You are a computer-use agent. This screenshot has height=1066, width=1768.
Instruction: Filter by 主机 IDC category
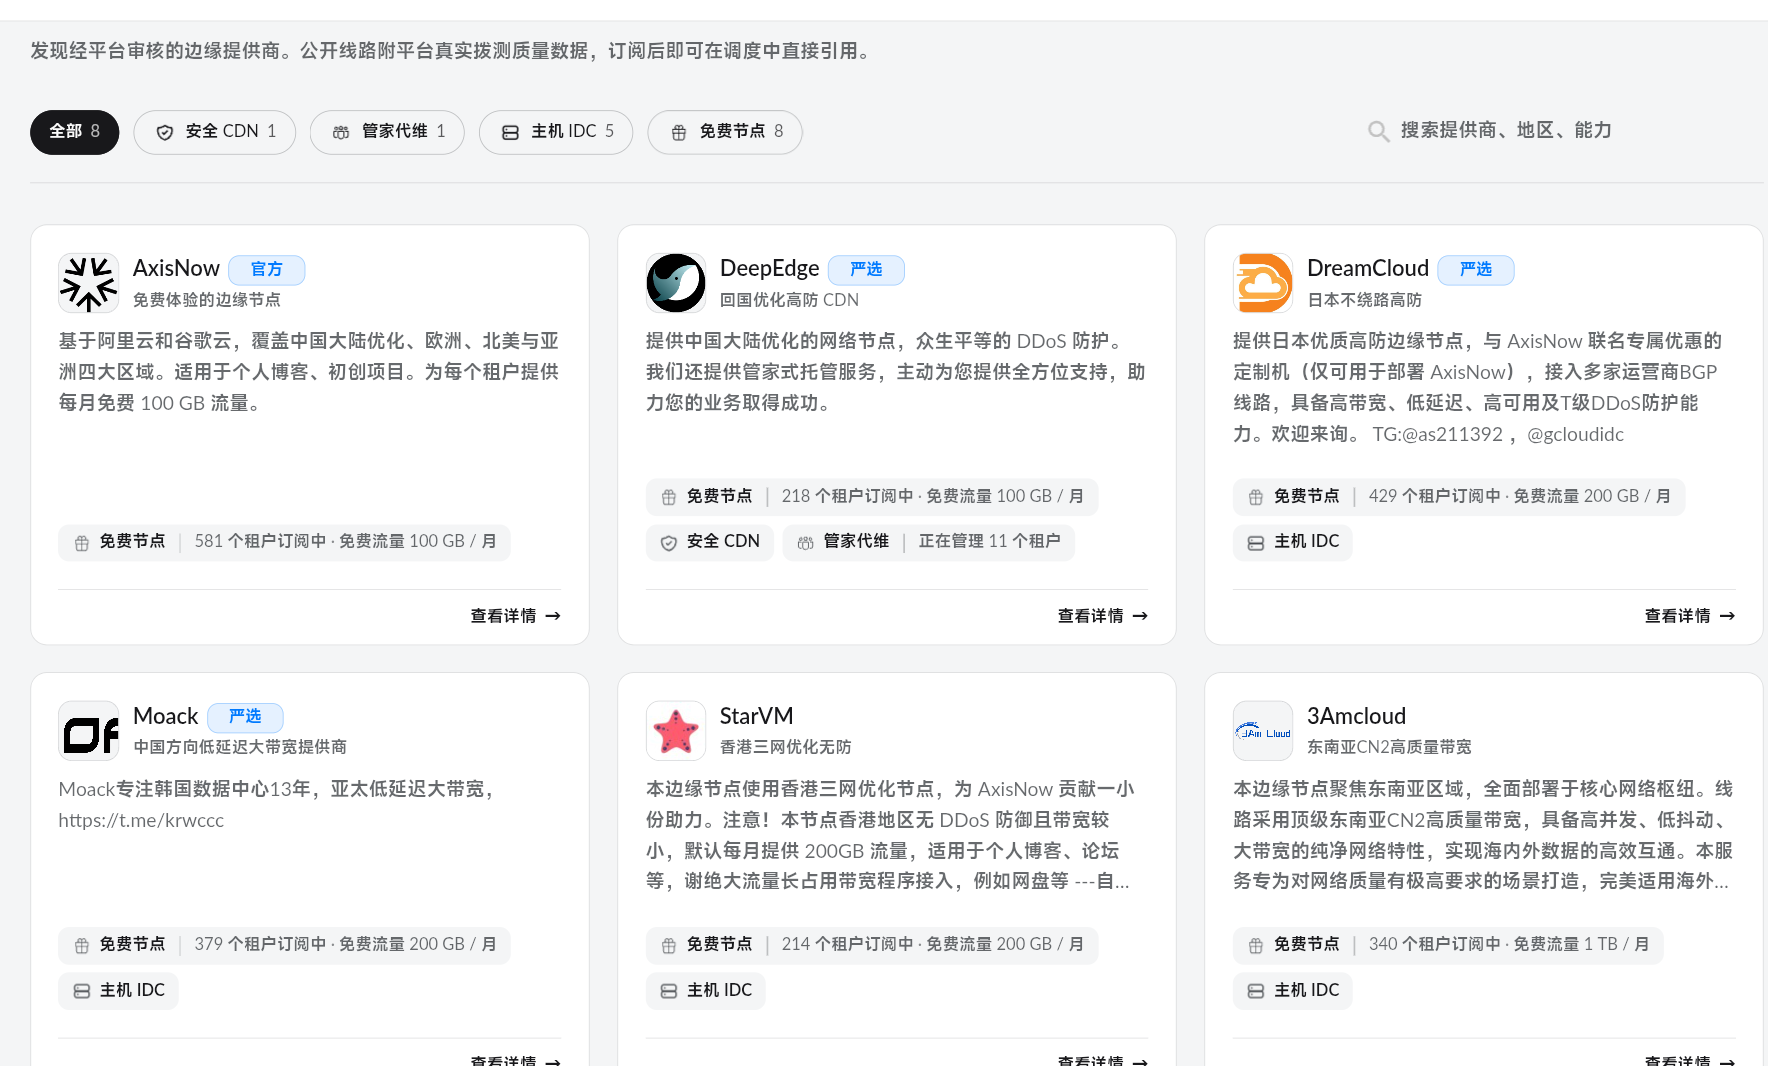556,132
